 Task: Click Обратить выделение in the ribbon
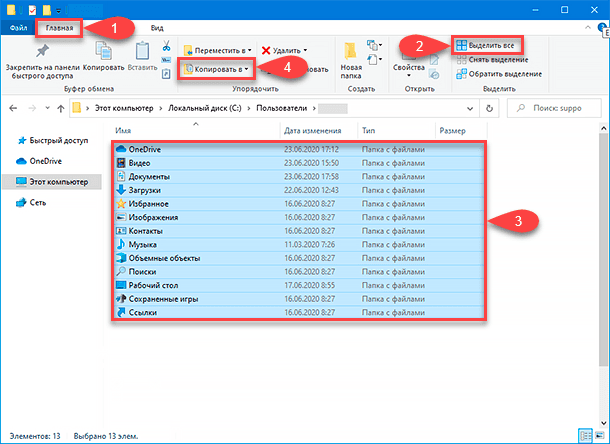498,74
